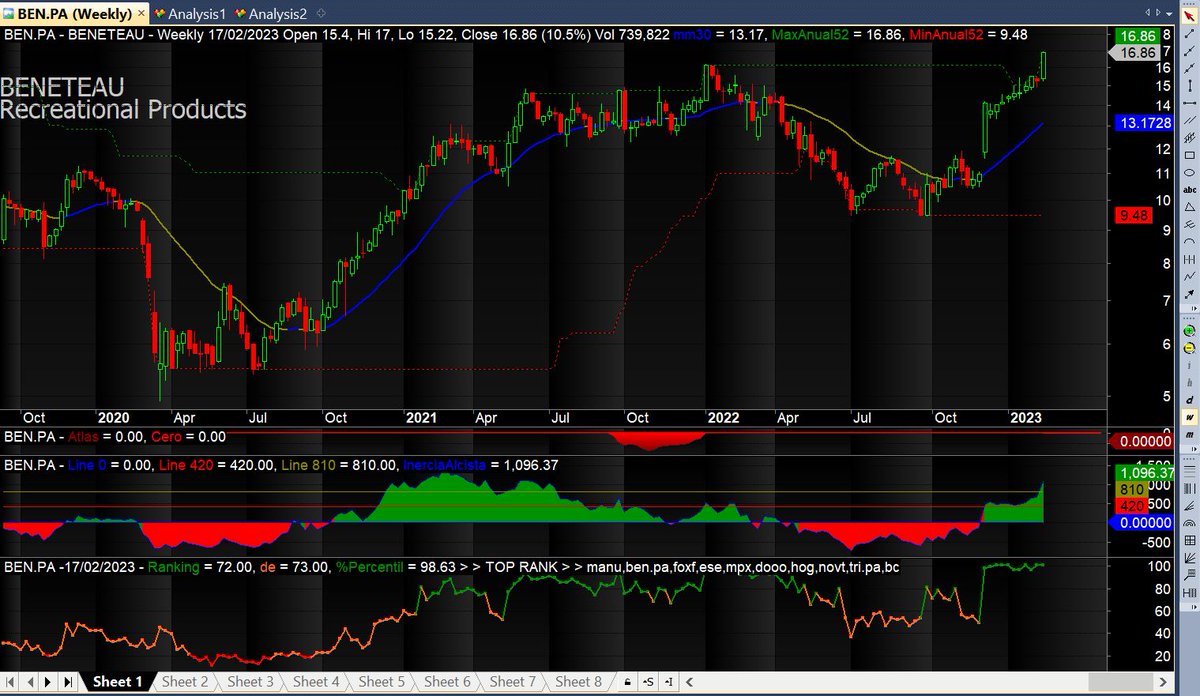Jump to the first sheet

pos(10,682)
